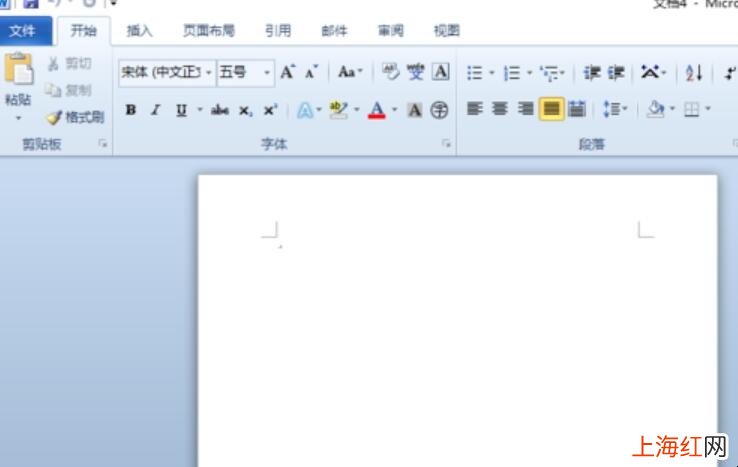This screenshot has width=738, height=467.
Task: Click the Numbering list icon
Action: tap(512, 73)
